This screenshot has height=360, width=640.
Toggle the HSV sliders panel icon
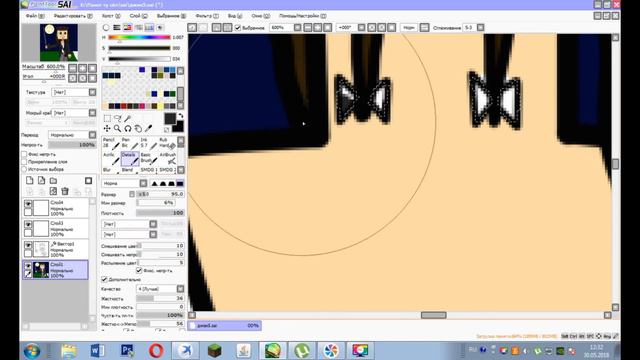(x=128, y=28)
